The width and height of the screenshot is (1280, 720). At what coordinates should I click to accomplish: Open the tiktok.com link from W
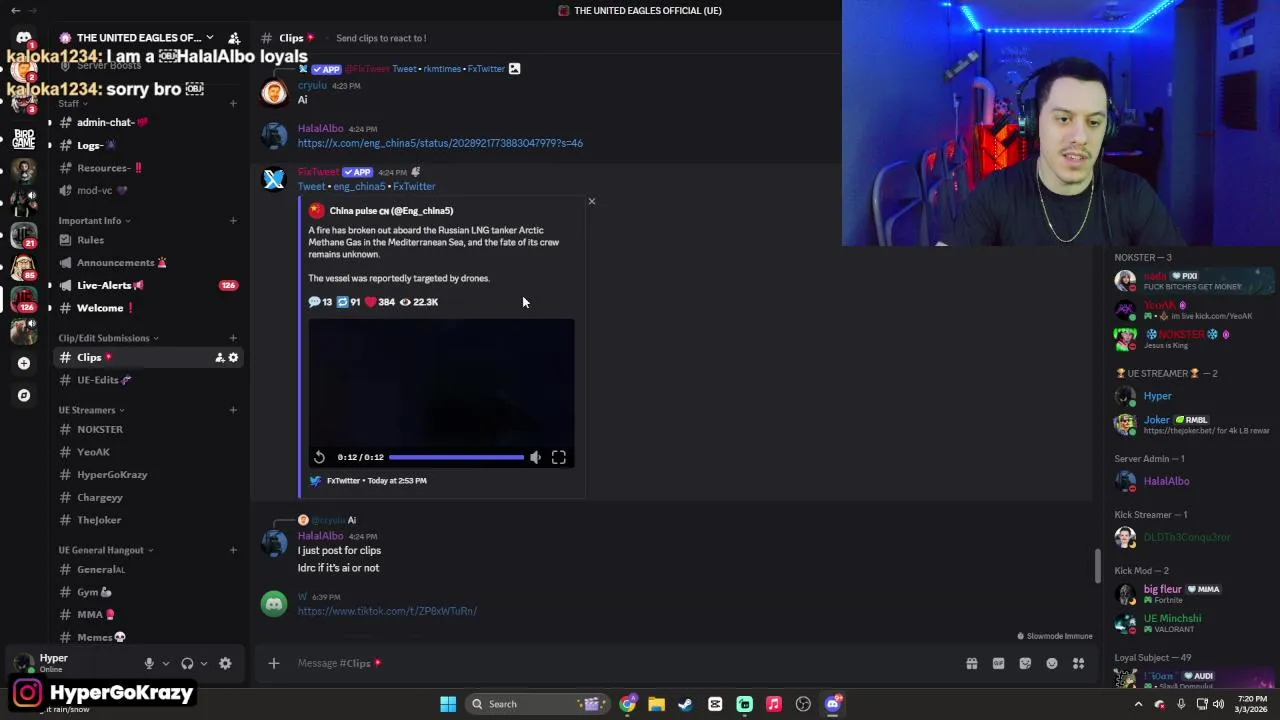387,611
